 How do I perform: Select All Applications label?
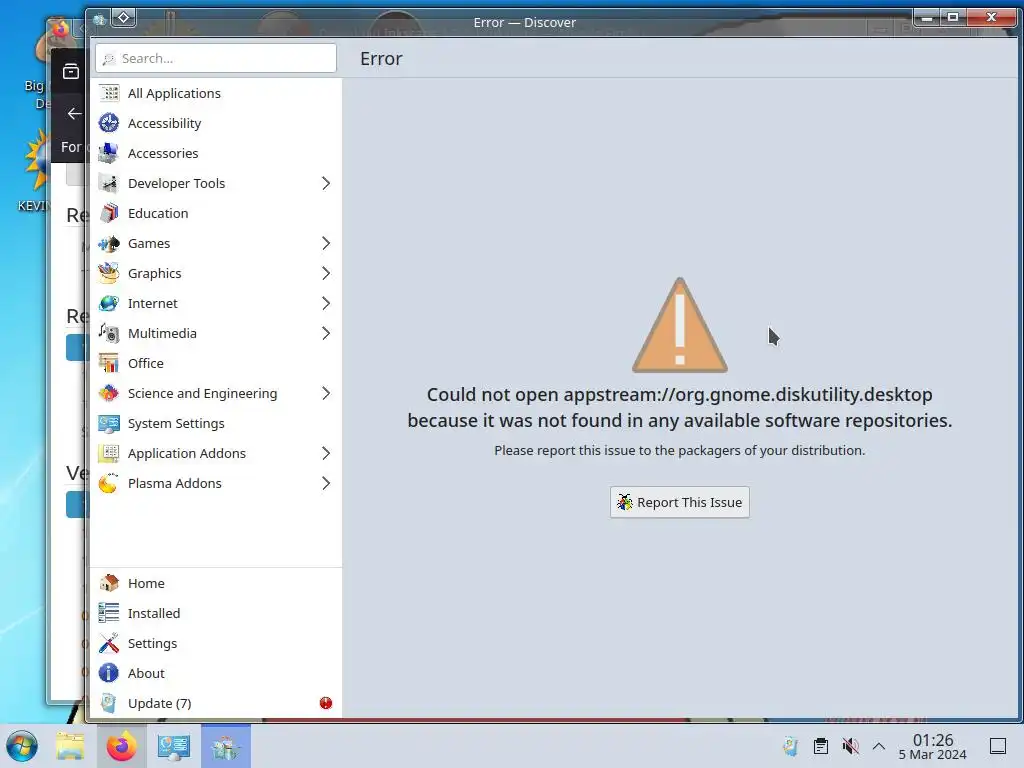click(174, 93)
